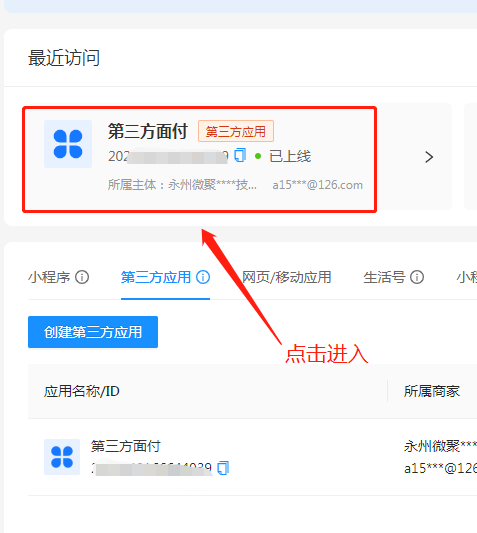Click the 所属主体 company text on card
477x533 pixels.
point(182,185)
